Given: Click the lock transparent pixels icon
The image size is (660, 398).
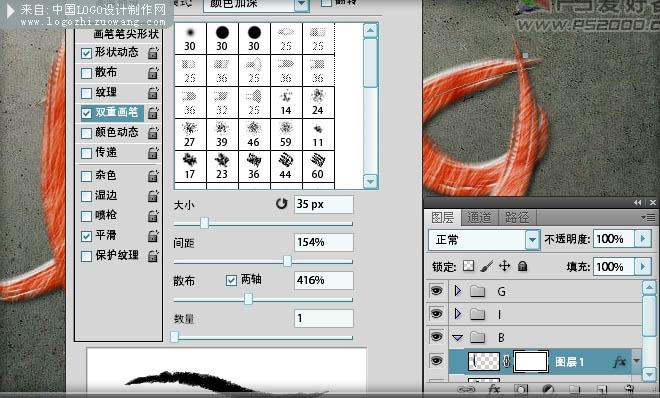Looking at the screenshot, I should pos(468,266).
